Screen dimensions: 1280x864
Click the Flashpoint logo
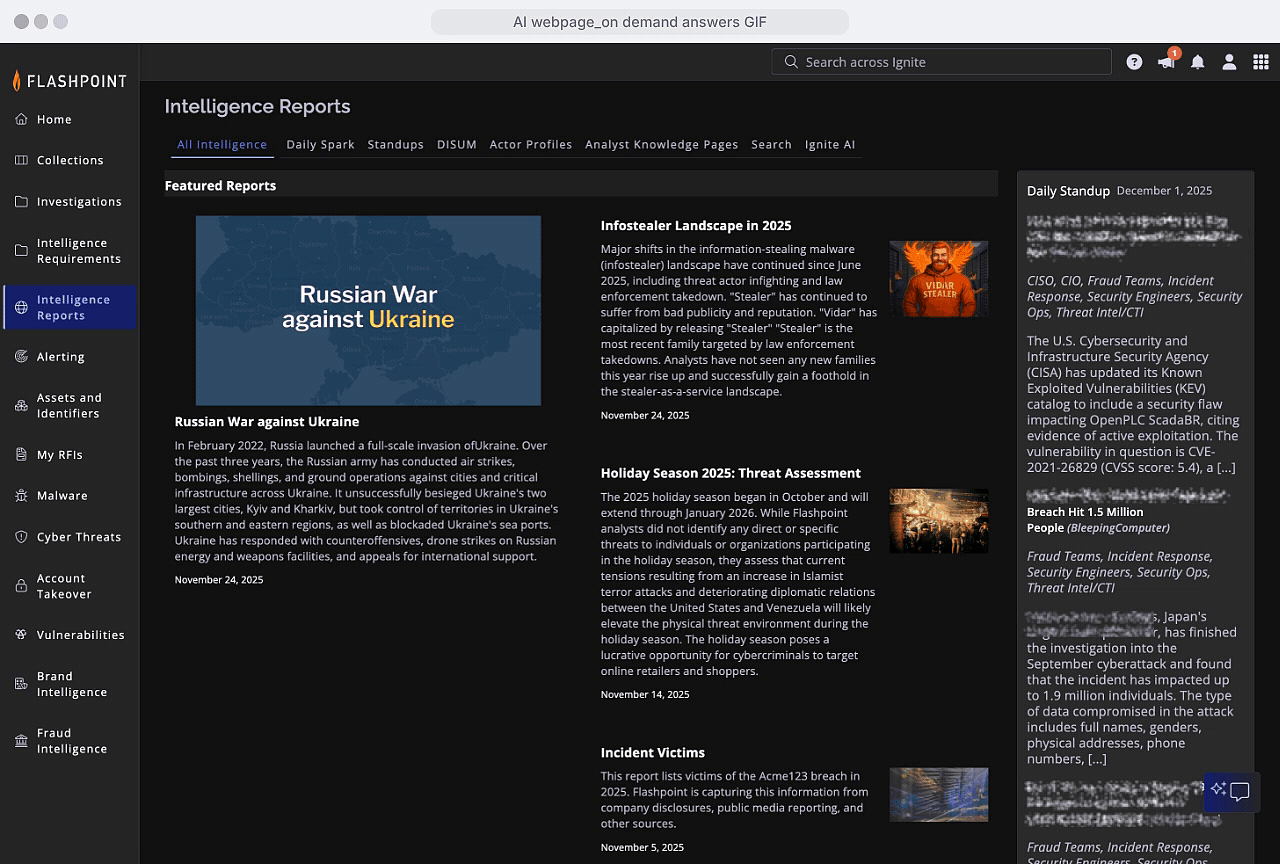(70, 81)
